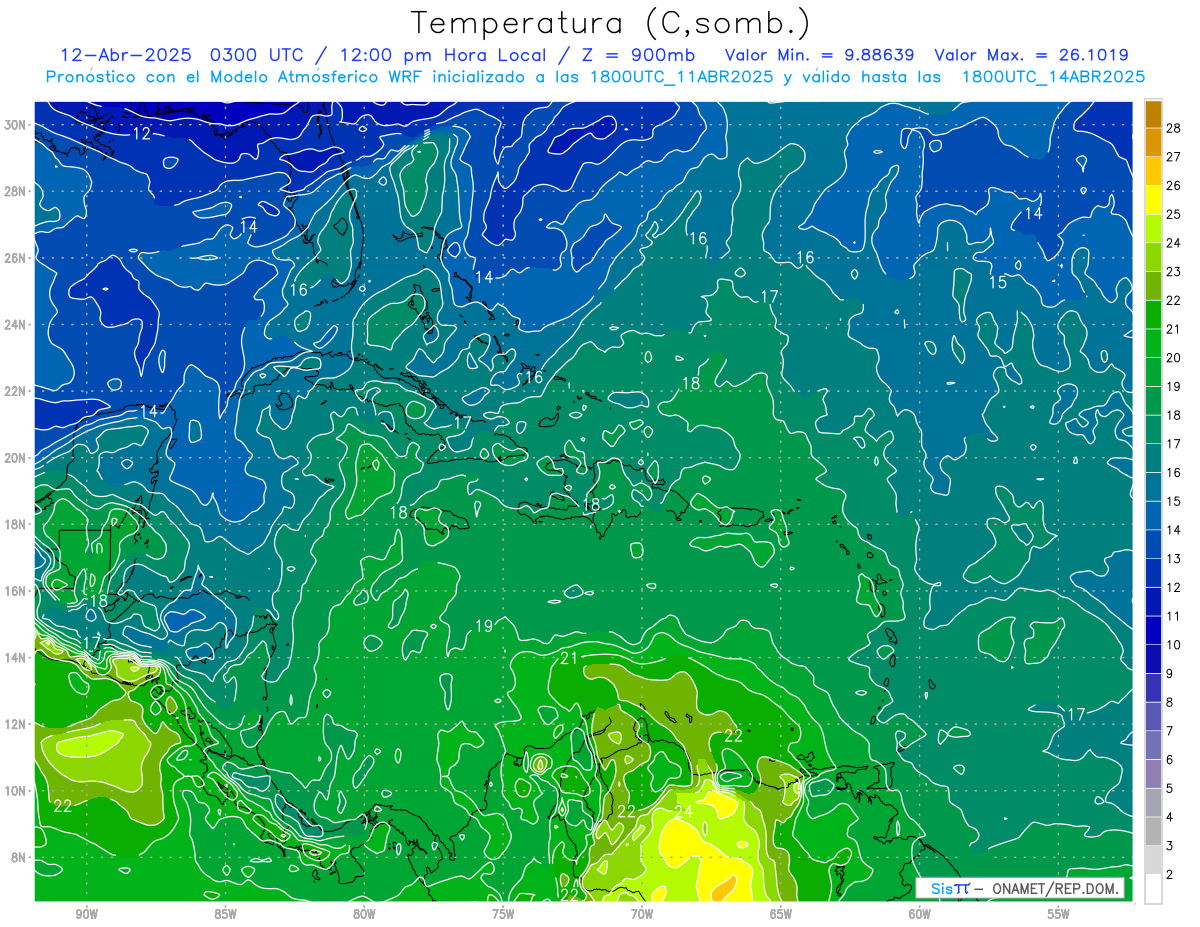Image resolution: width=1200 pixels, height=927 pixels.
Task: Click the legend value 19
Action: click(1173, 386)
